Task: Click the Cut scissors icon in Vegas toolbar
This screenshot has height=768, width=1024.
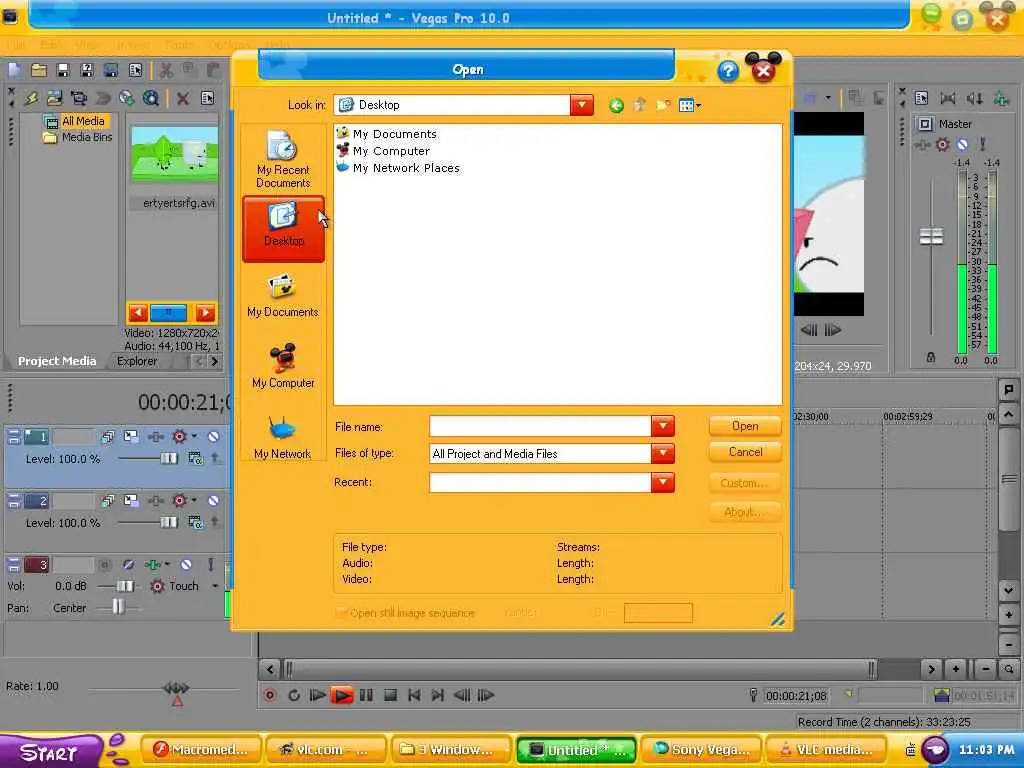Action: pyautogui.click(x=167, y=70)
